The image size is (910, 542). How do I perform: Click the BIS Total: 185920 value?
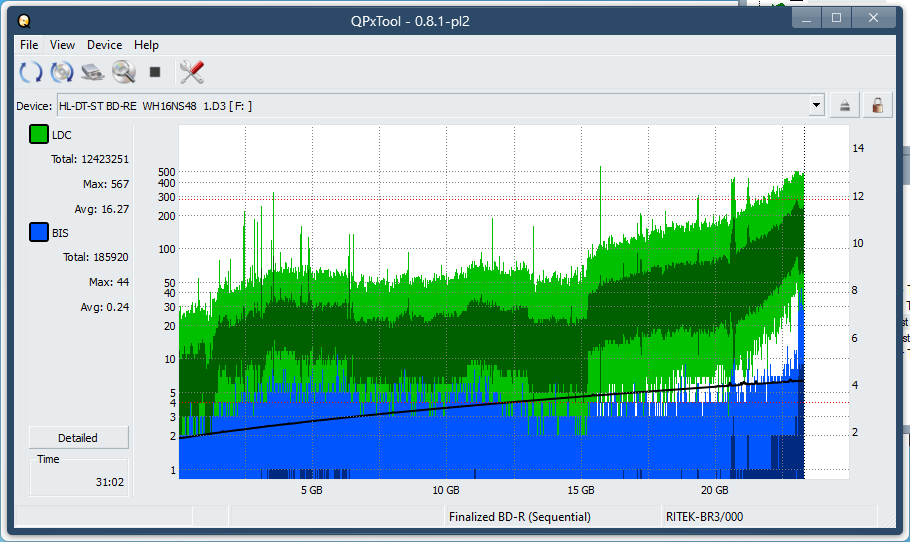coord(96,257)
